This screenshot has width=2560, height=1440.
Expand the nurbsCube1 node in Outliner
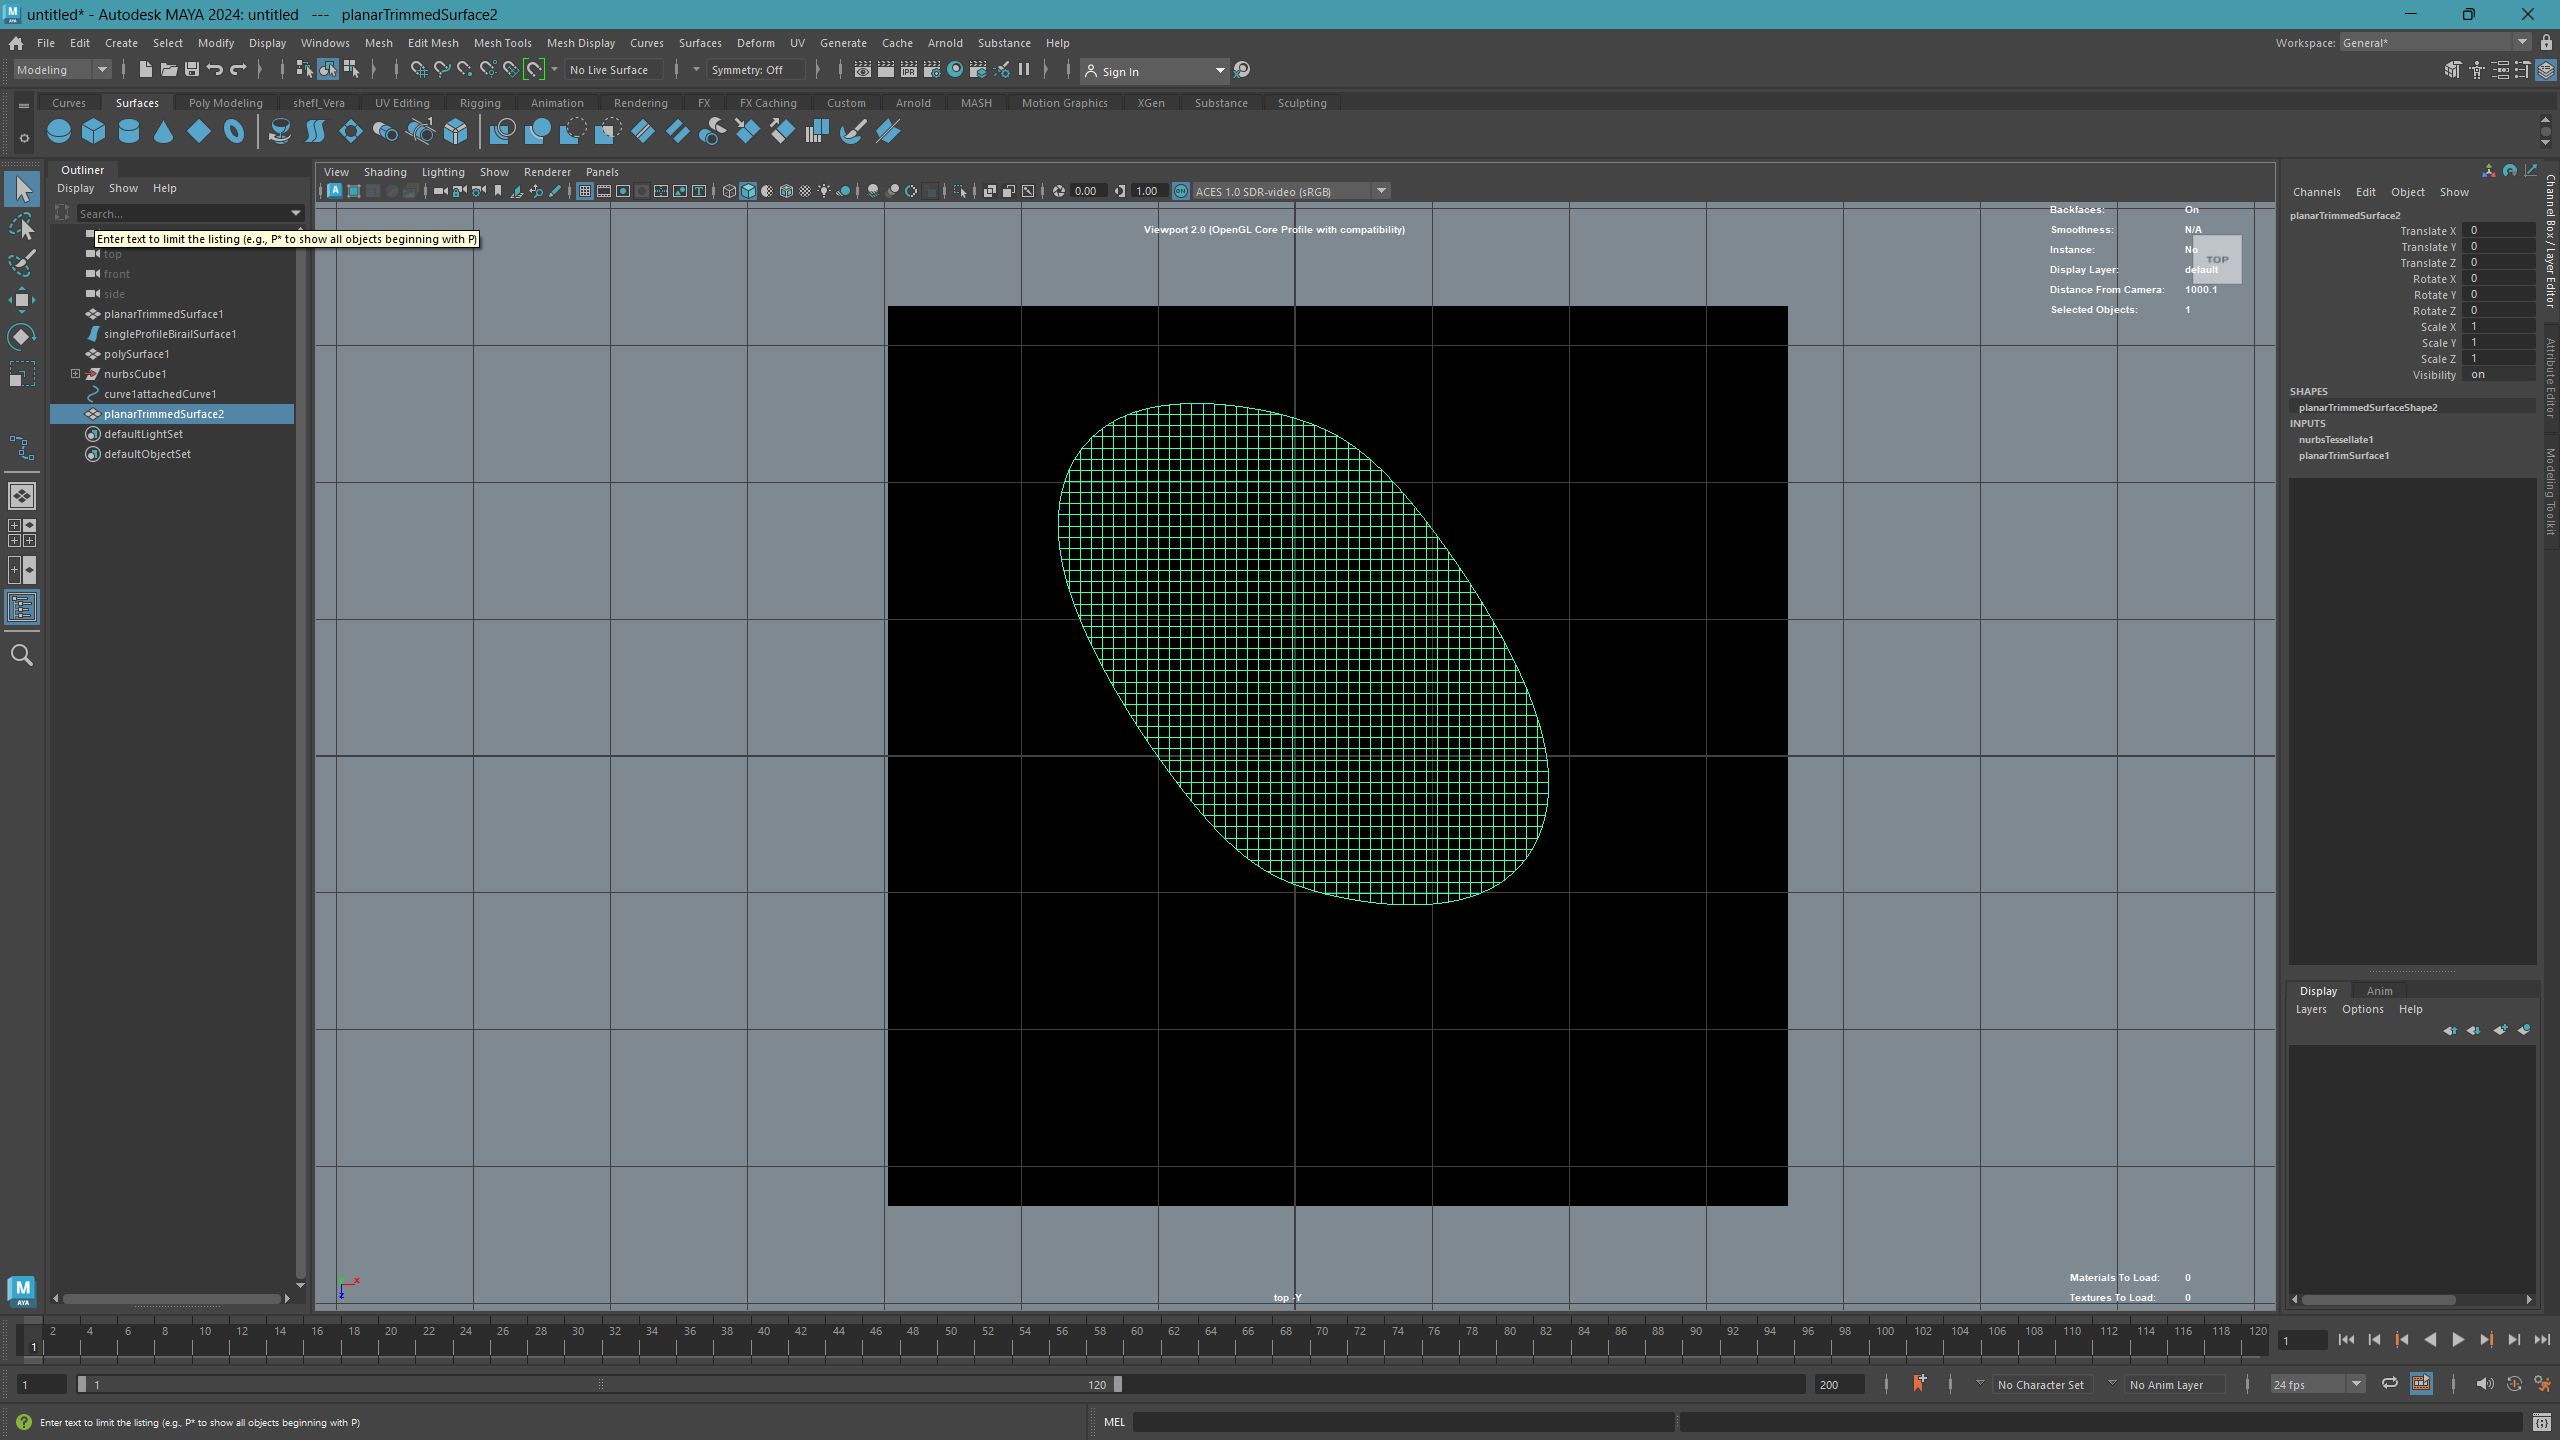75,374
